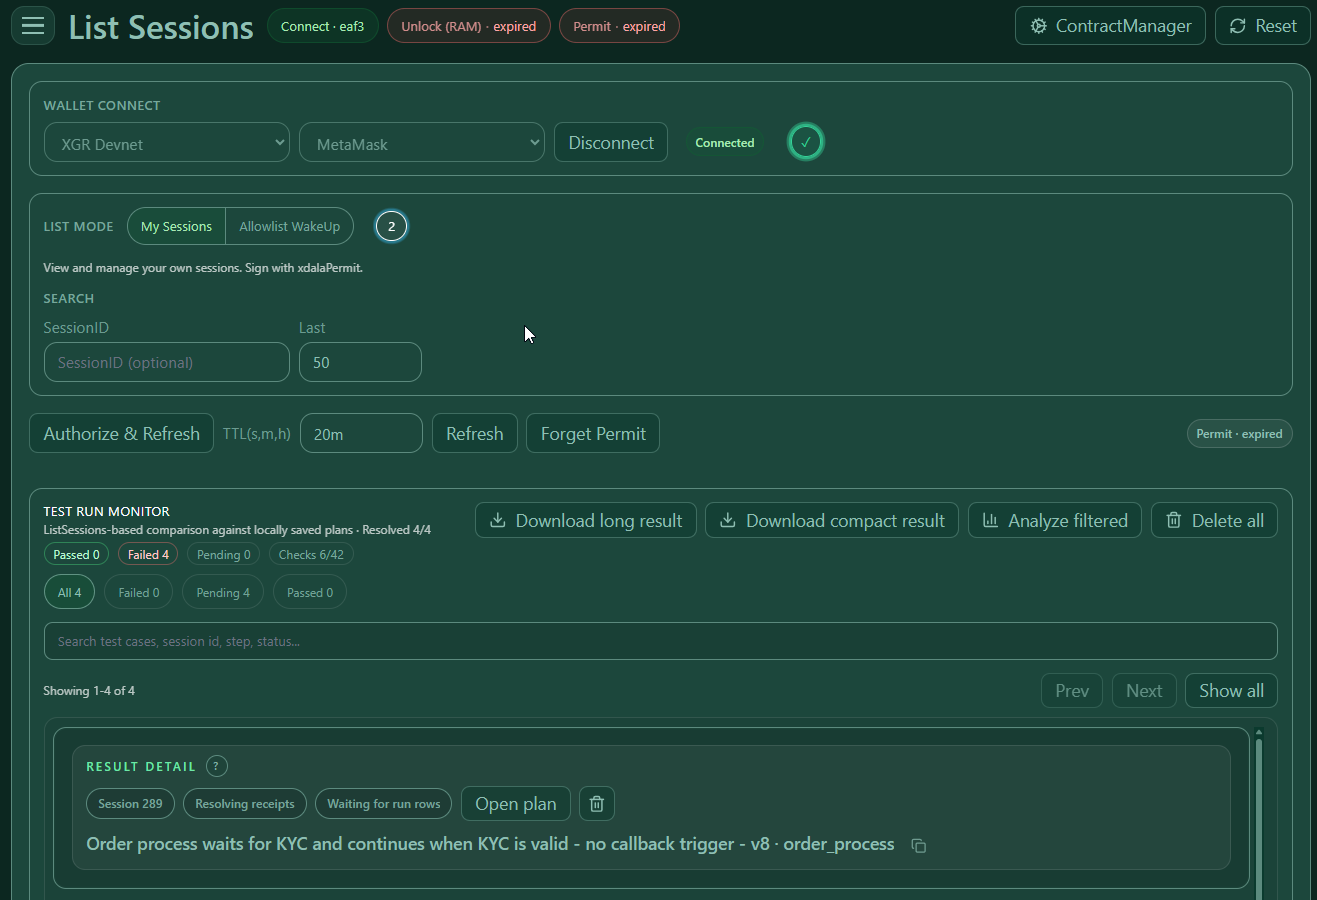The width and height of the screenshot is (1317, 900).
Task: Focus the test cases search box
Action: [661, 641]
